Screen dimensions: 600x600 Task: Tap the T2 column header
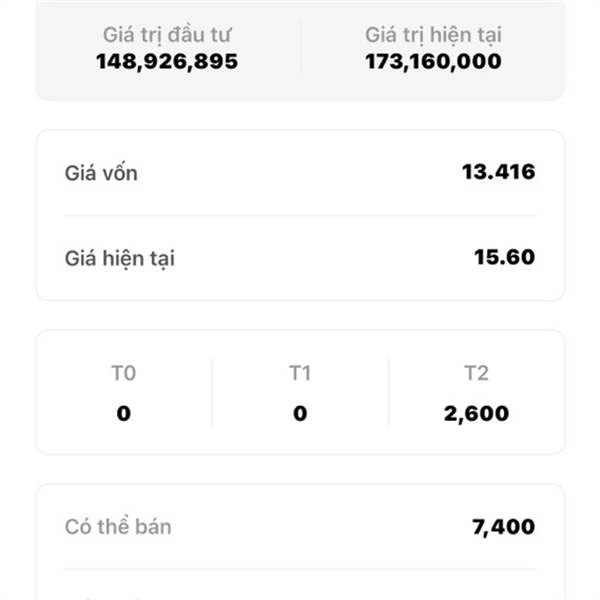[477, 374]
